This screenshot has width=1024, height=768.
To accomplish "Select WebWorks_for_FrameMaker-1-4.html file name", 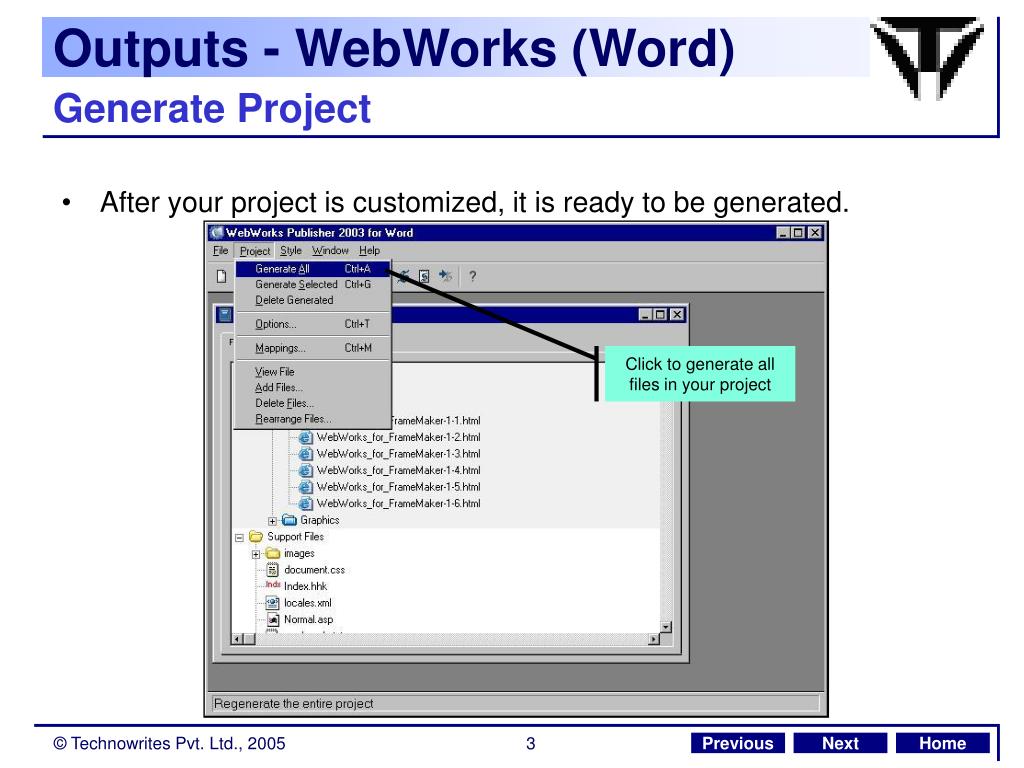I will point(398,470).
